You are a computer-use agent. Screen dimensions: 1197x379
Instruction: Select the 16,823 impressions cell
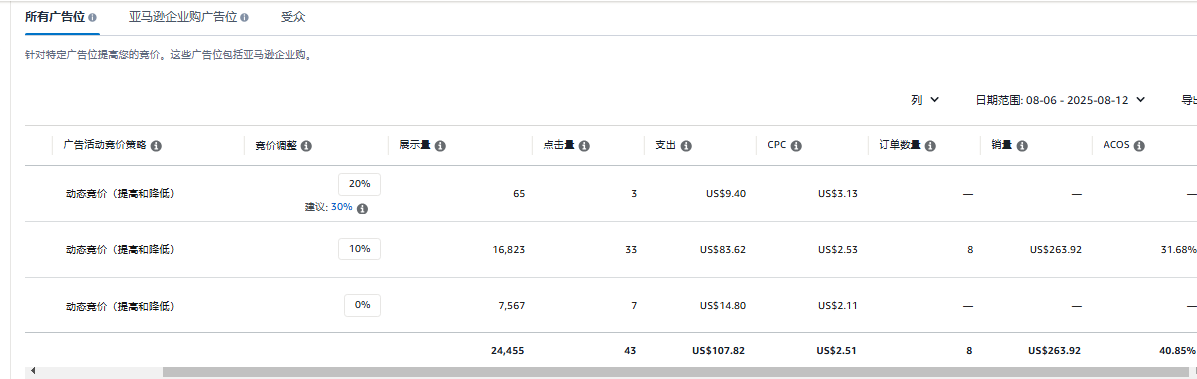coord(509,250)
